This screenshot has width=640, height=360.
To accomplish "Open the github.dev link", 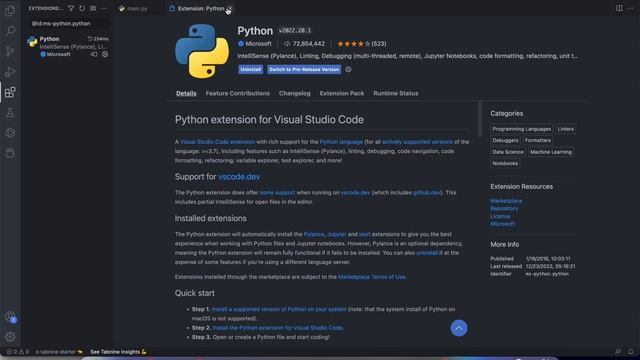I will pyautogui.click(x=427, y=192).
